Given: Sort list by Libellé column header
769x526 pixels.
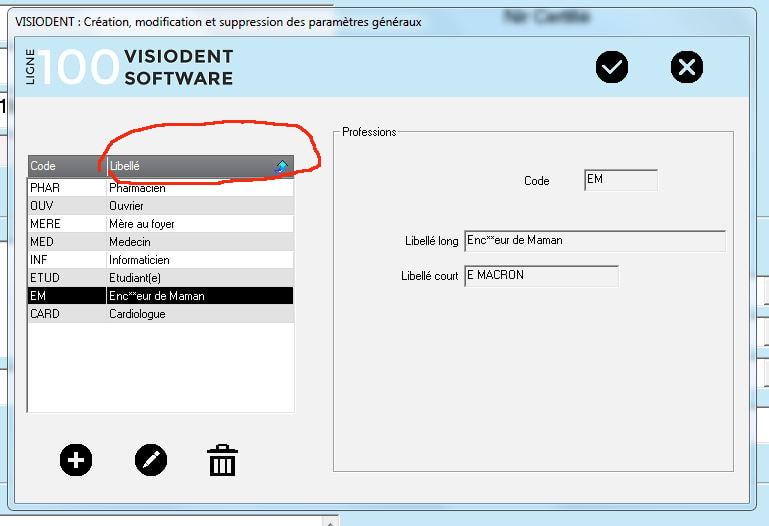Looking at the screenshot, I should click(x=190, y=166).
